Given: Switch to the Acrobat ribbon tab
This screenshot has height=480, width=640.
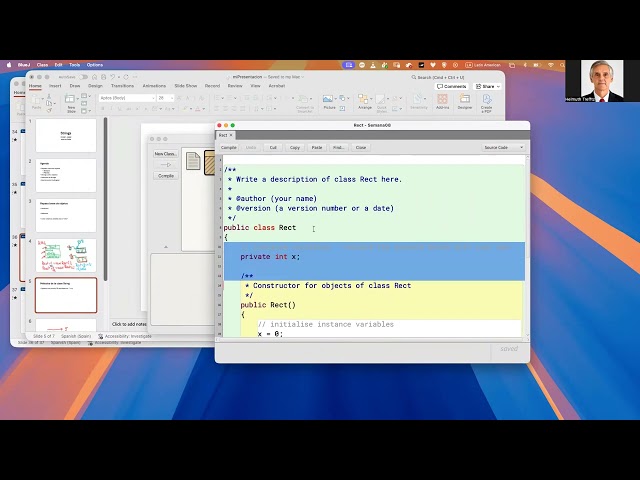Looking at the screenshot, I should (x=277, y=86).
